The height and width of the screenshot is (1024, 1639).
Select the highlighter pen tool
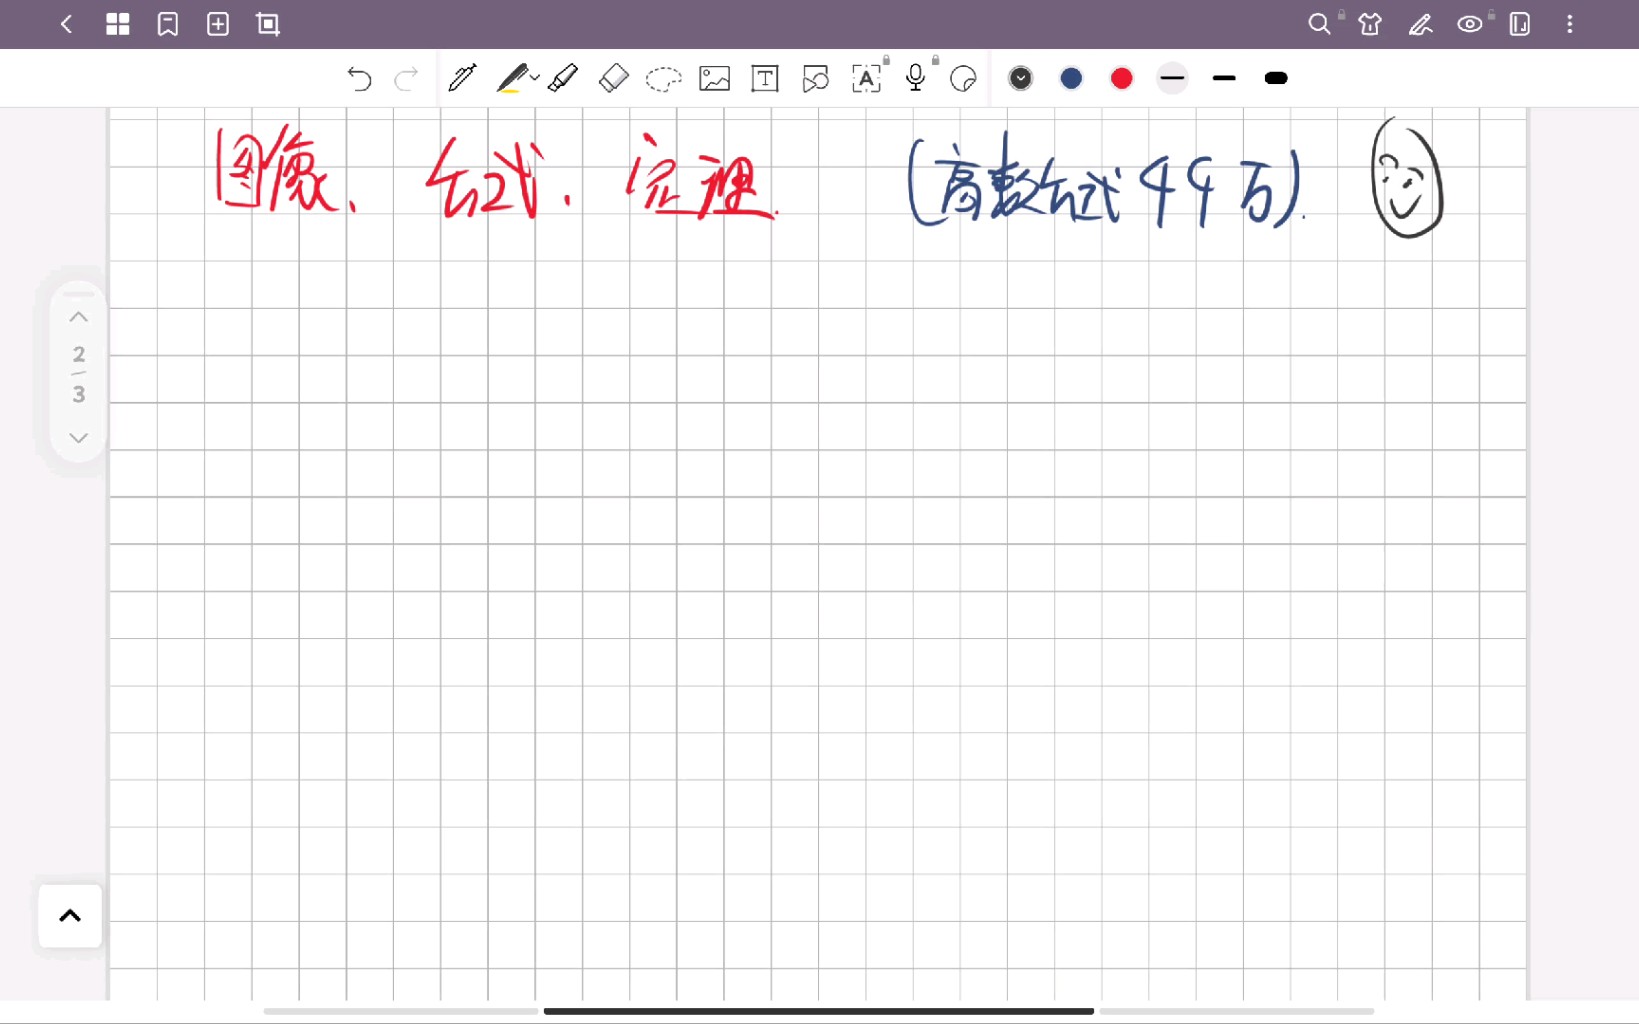(x=512, y=78)
